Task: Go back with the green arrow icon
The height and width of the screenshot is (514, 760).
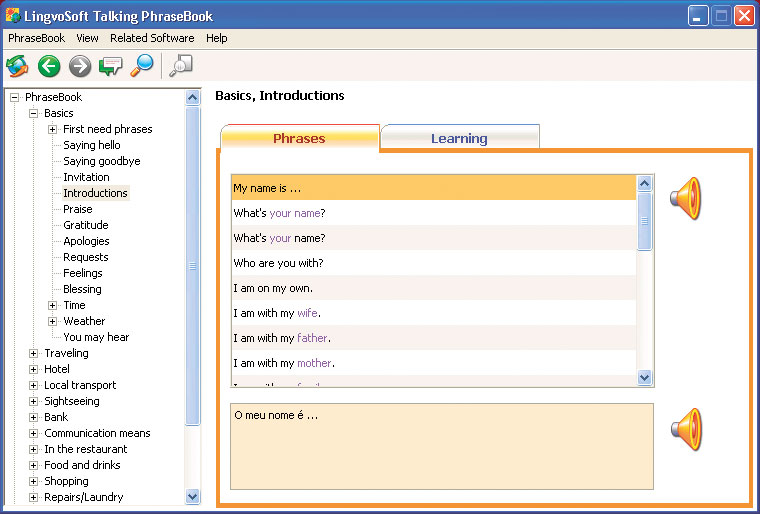Action: (x=49, y=66)
